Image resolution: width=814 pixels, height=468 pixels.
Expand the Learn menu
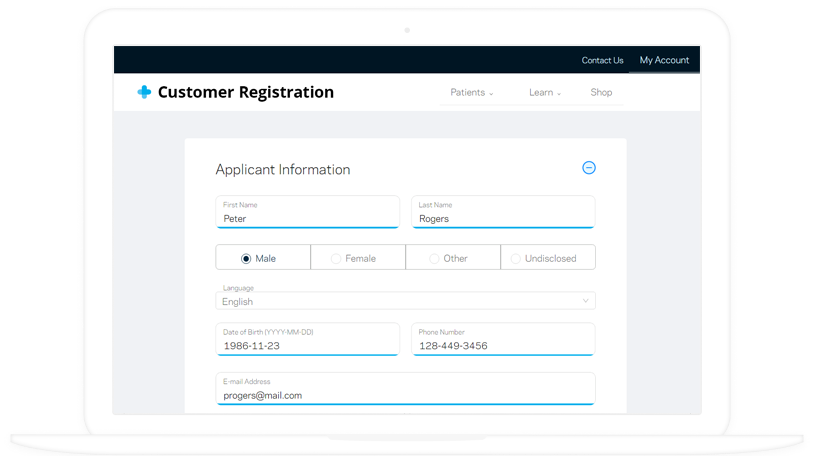(545, 92)
